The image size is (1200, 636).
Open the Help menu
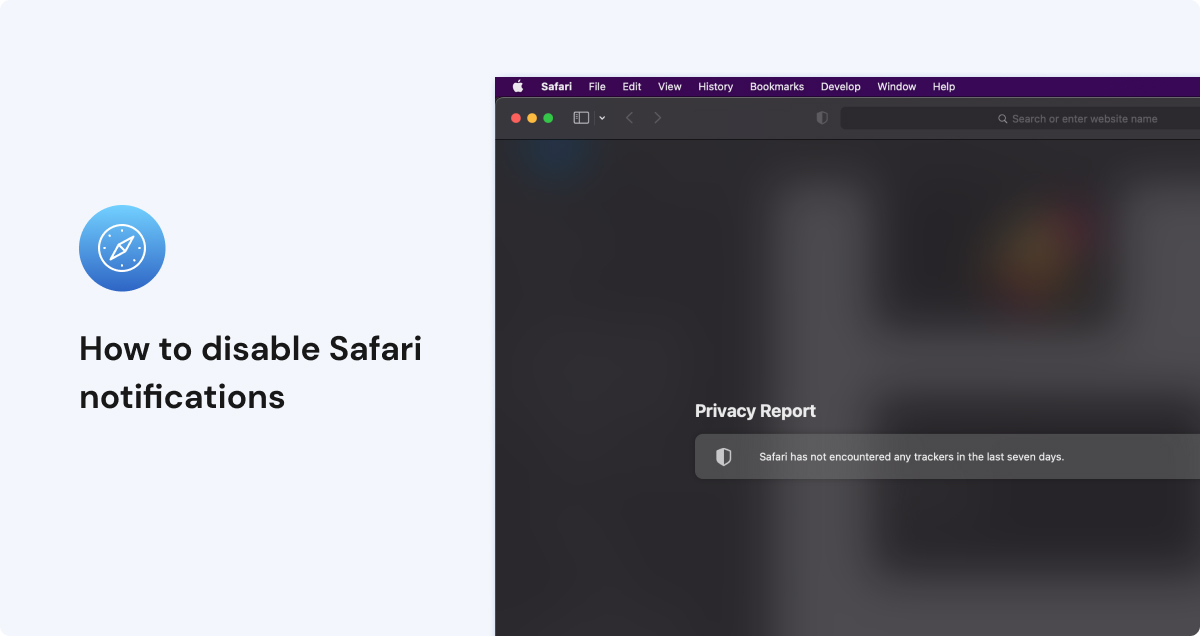pyautogui.click(x=944, y=87)
